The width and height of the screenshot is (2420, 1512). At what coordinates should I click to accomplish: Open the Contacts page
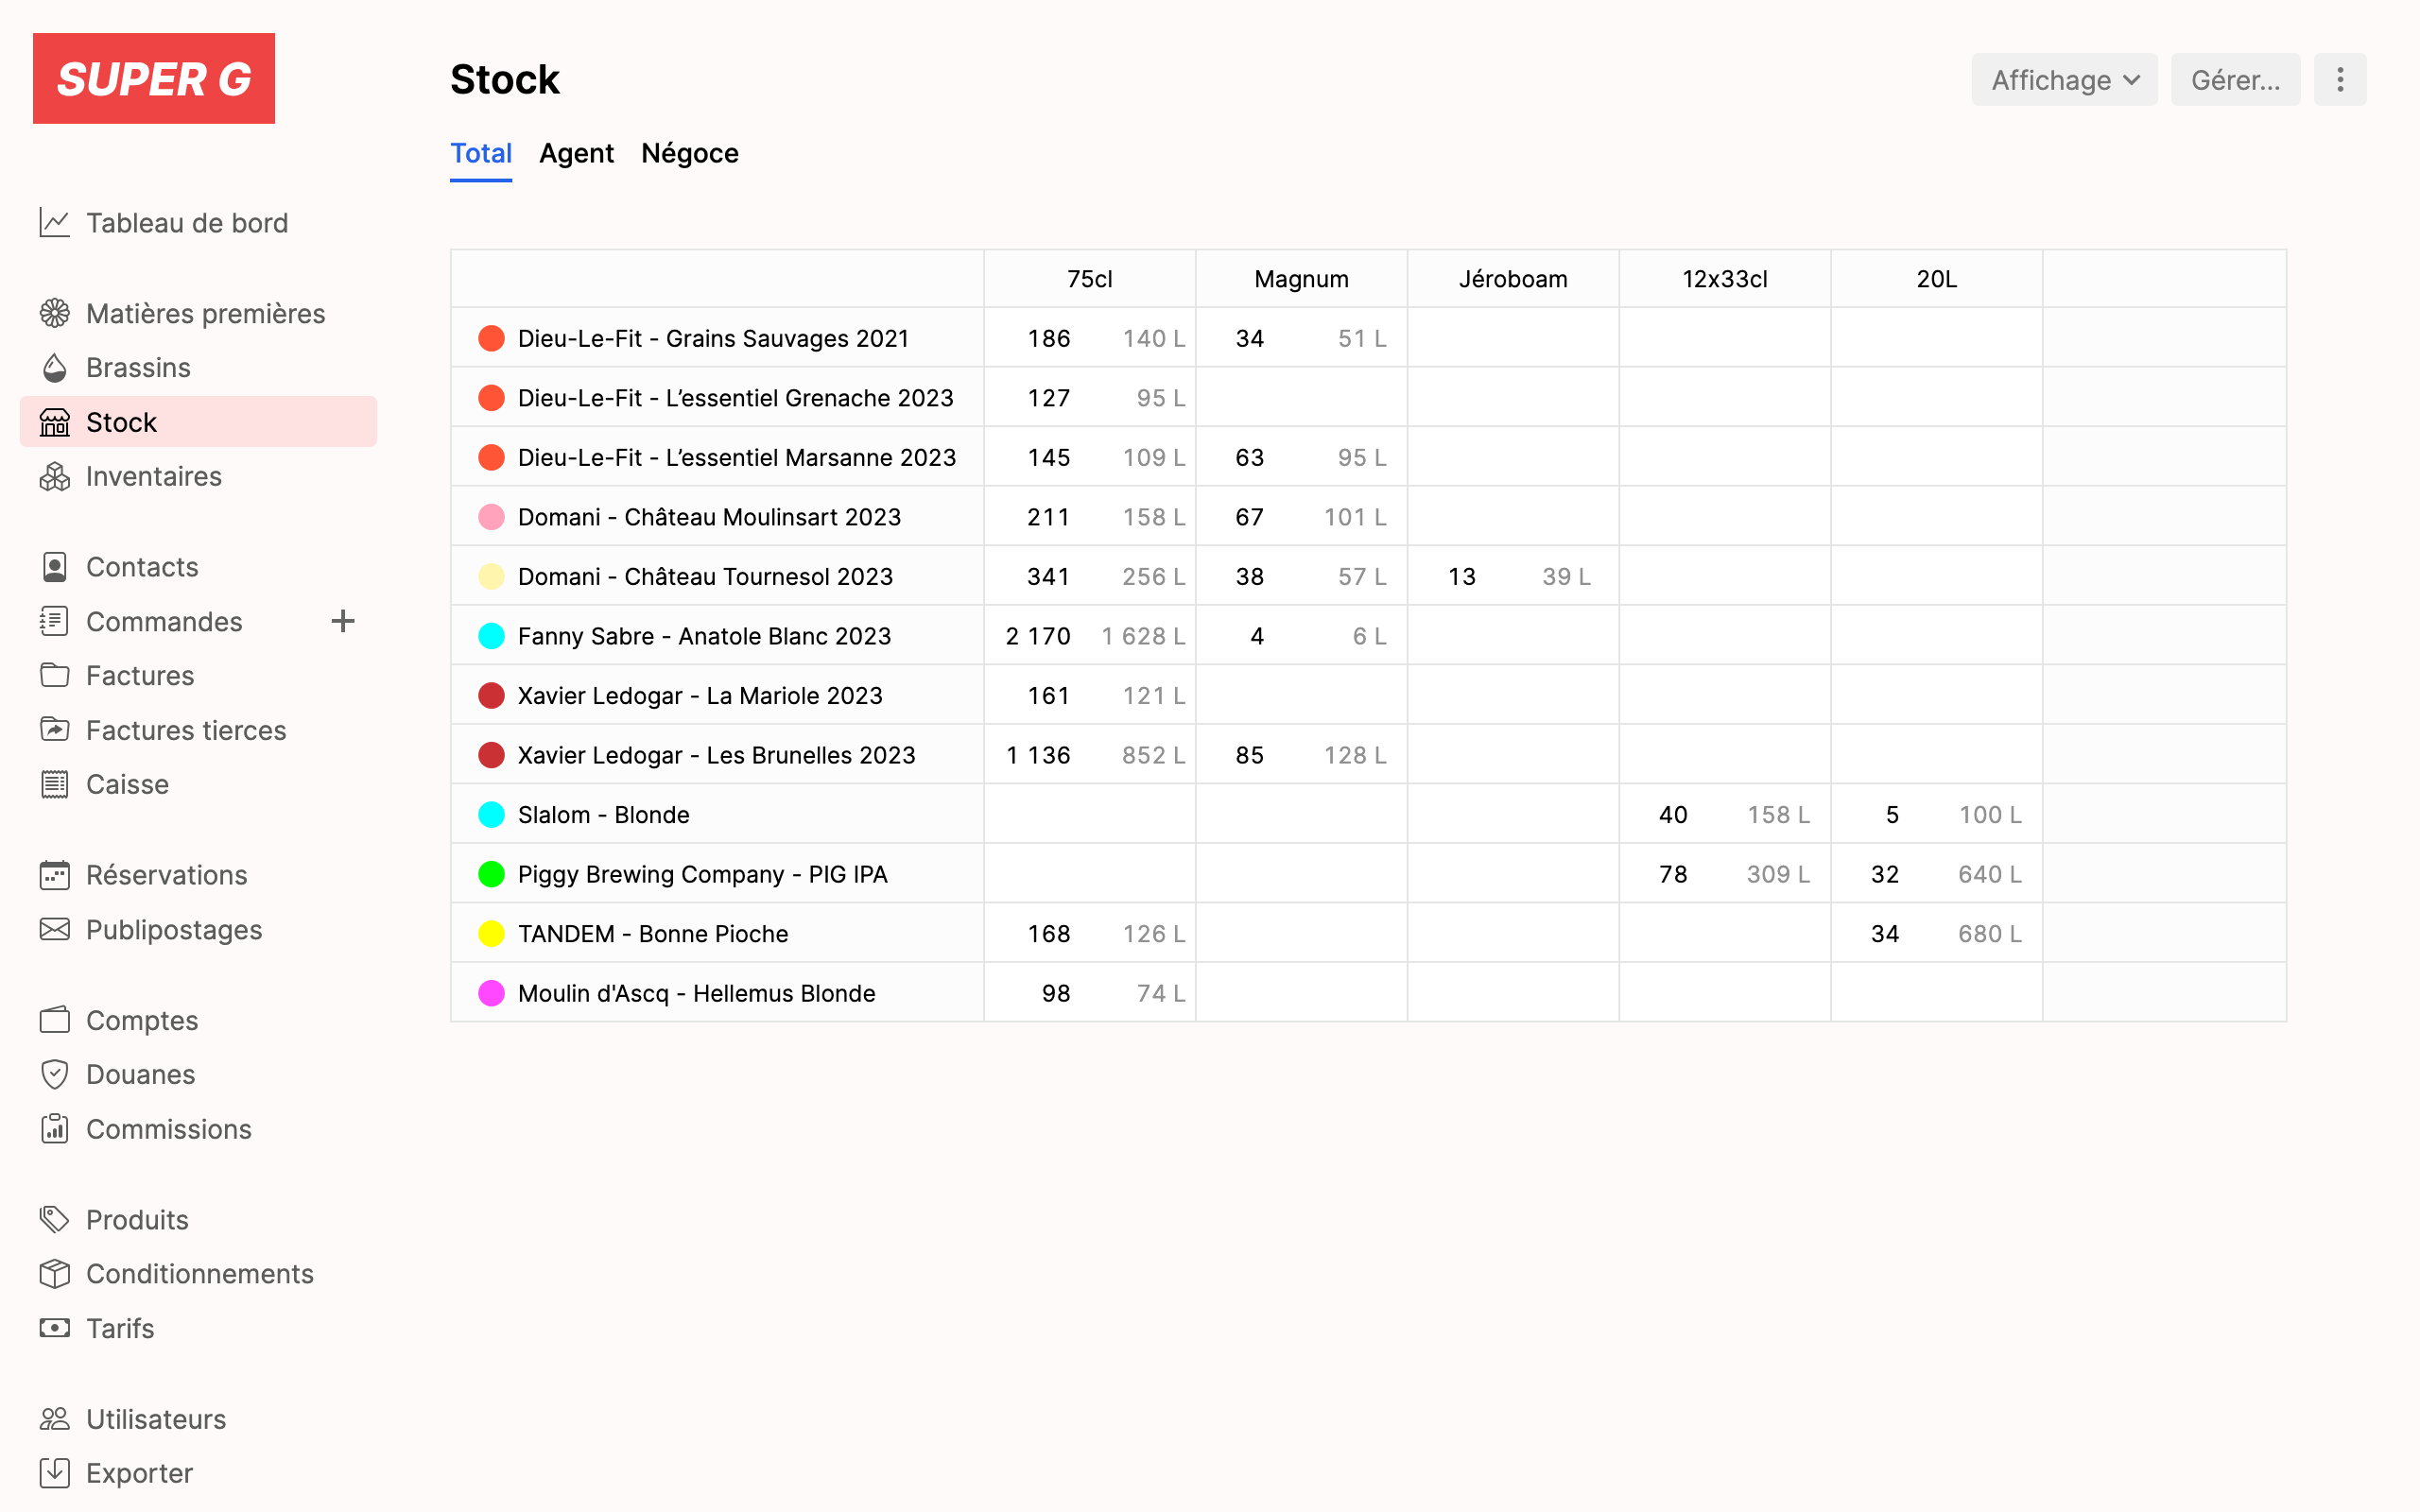pos(142,567)
